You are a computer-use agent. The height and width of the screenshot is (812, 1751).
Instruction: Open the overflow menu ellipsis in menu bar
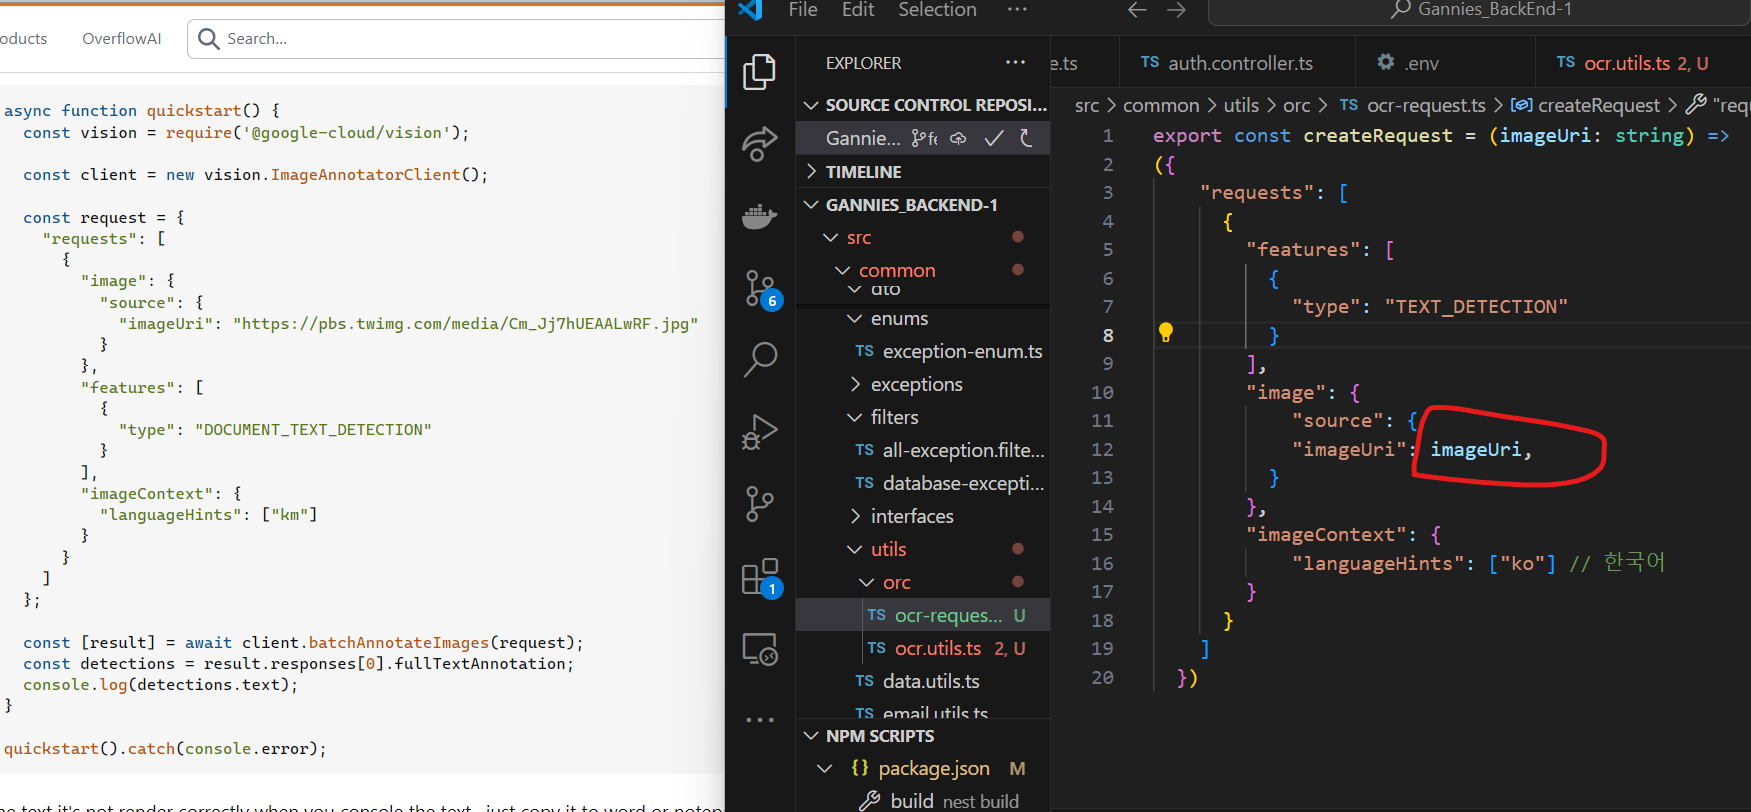pos(1017,10)
